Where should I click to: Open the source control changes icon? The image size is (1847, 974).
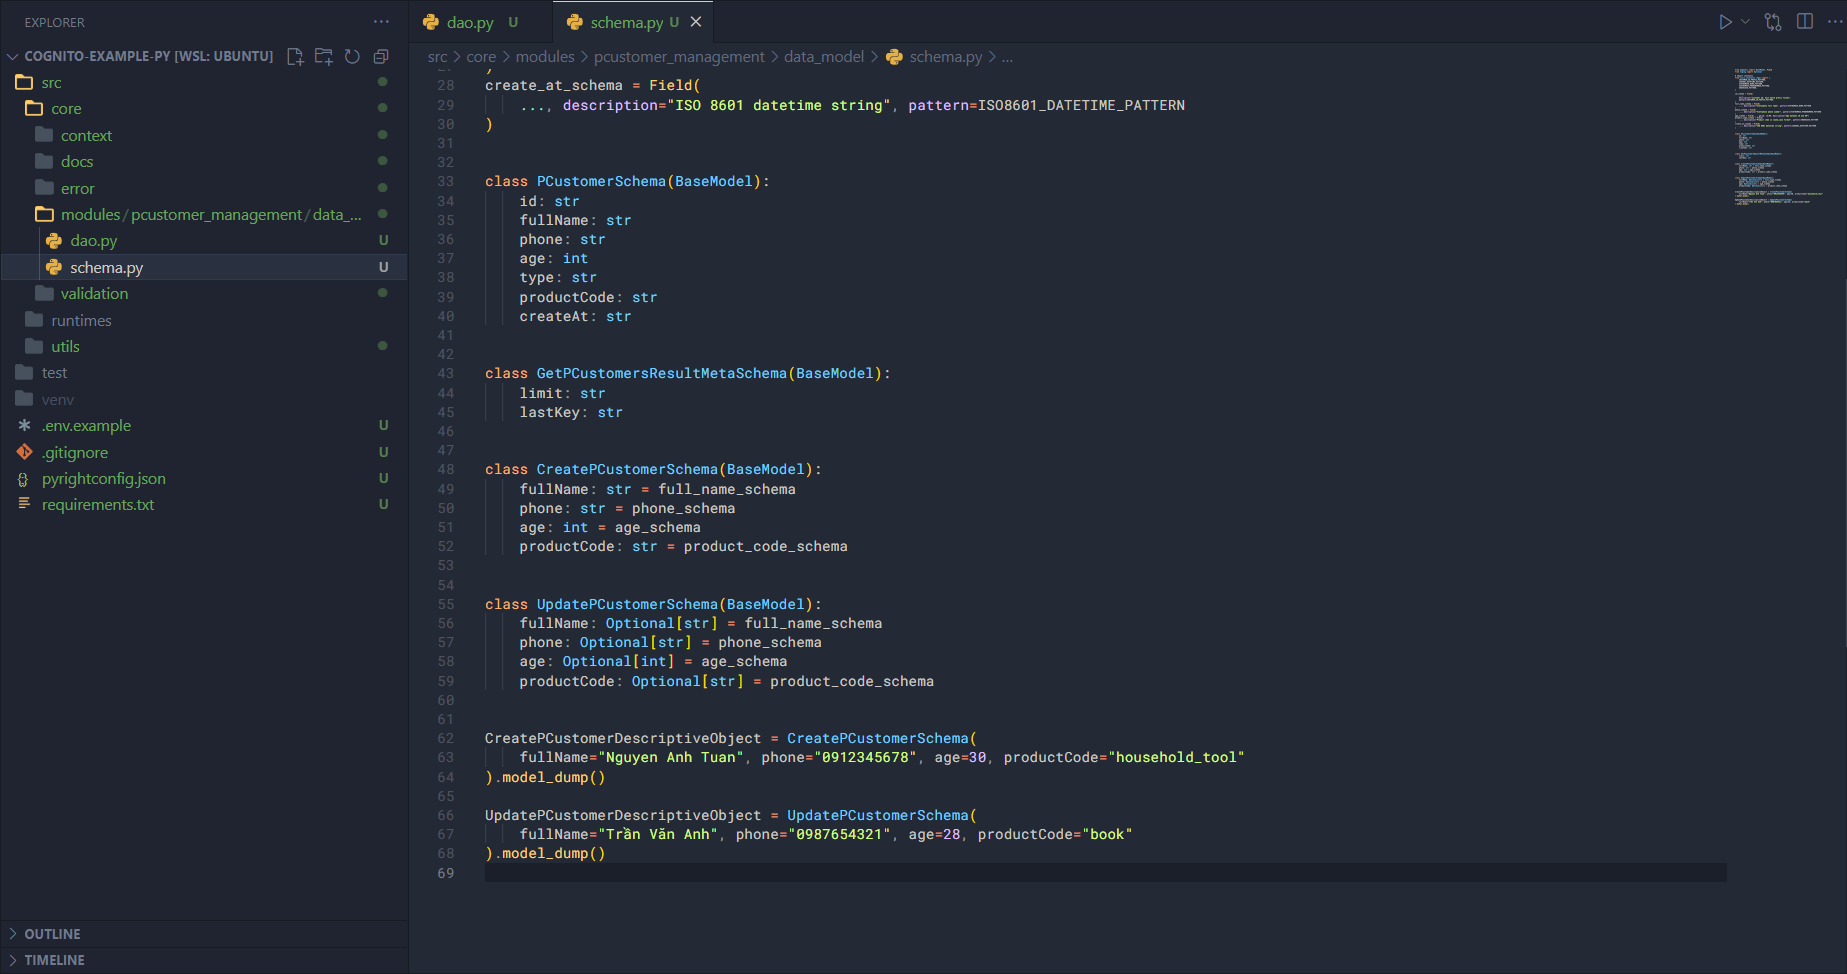tap(1773, 22)
